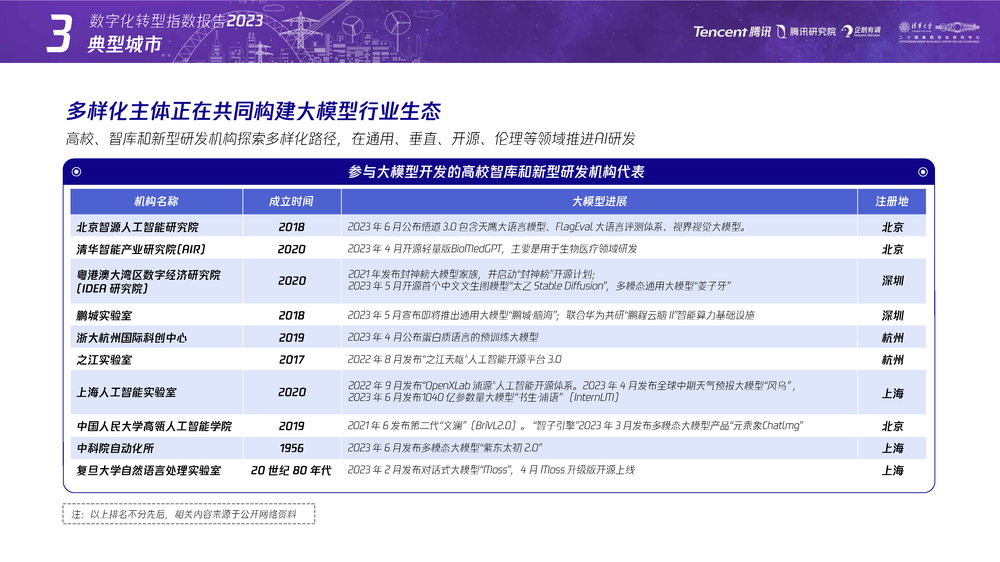Click progress text about 之江天枢 3.0

coord(455,359)
